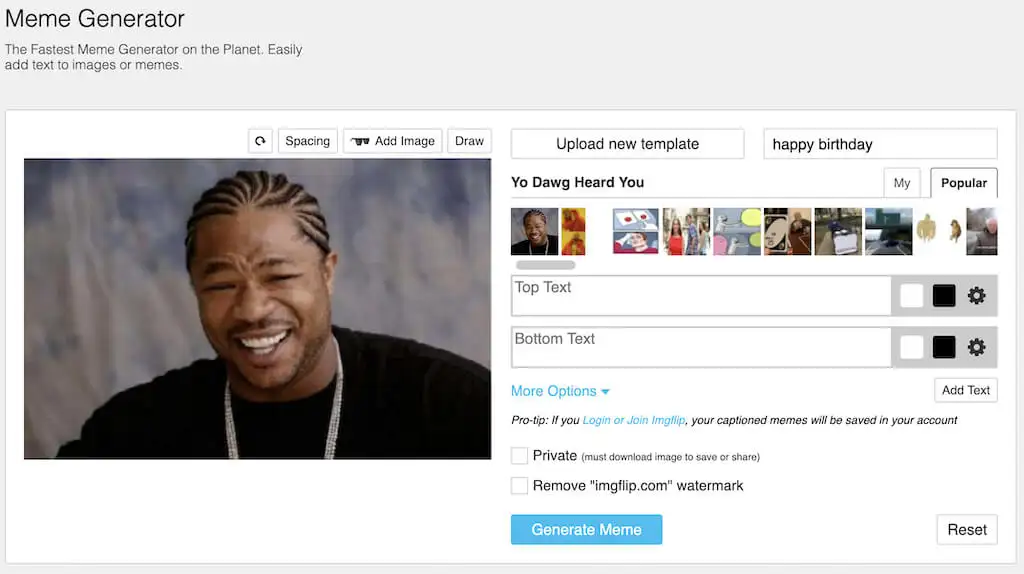Choose Bottom Text black outline color swatch

(x=944, y=347)
